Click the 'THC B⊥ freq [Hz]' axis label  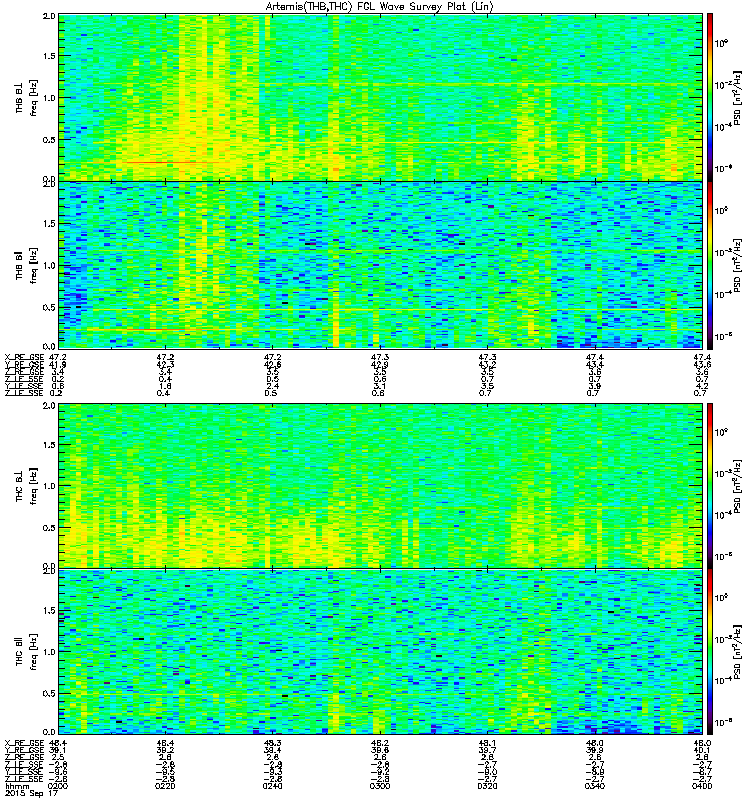click(27, 486)
